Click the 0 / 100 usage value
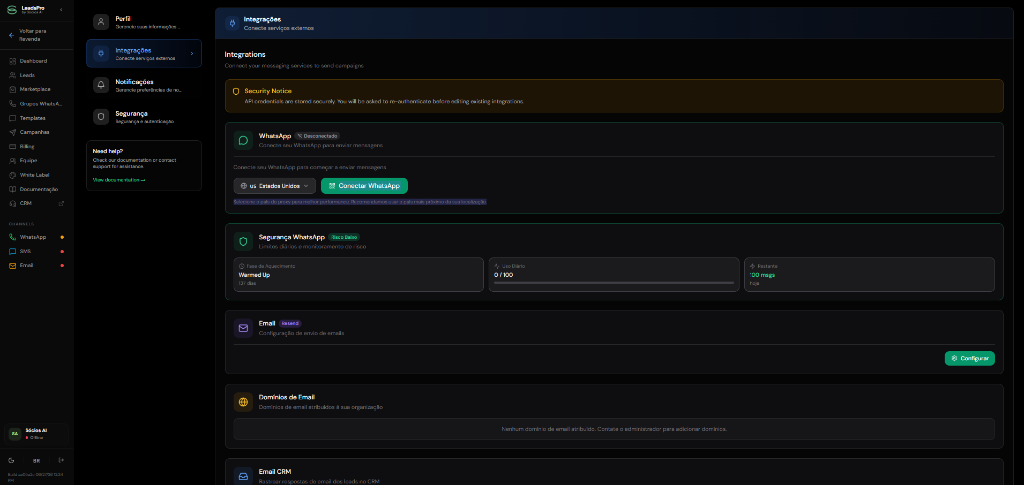This screenshot has height=485, width=1024. (504, 275)
